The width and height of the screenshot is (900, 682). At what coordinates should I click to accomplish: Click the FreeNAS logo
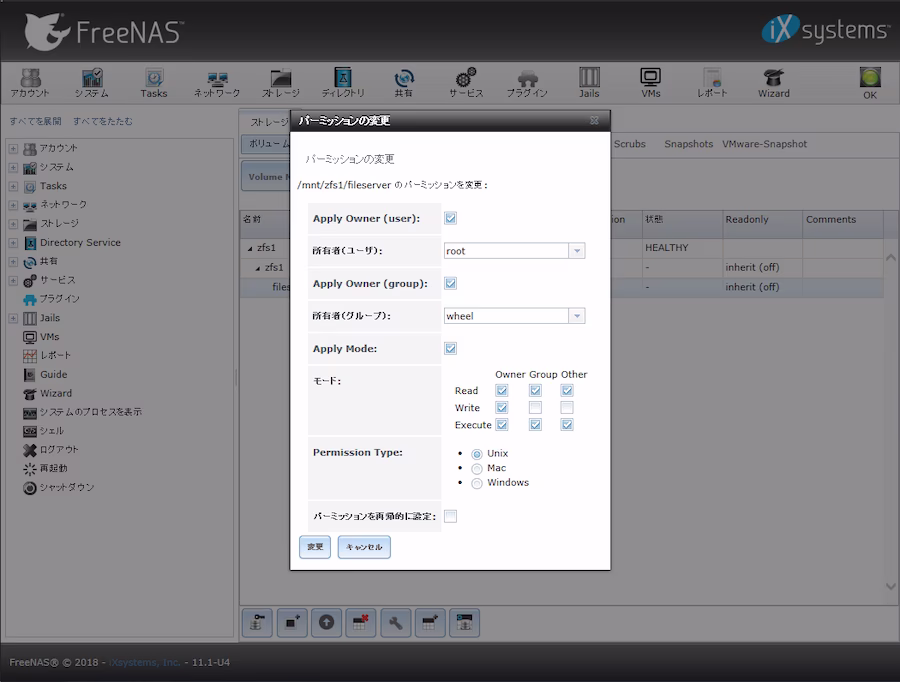pyautogui.click(x=104, y=31)
